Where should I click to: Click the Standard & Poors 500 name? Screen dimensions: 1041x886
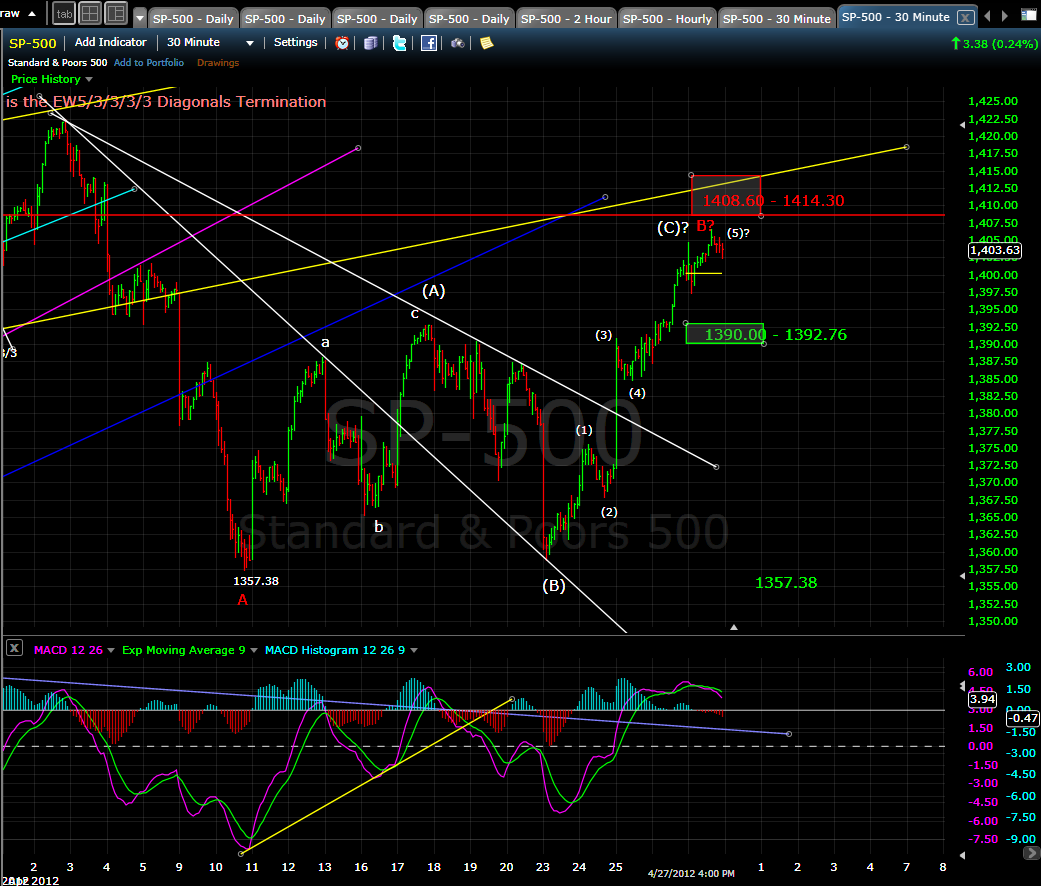(x=57, y=62)
